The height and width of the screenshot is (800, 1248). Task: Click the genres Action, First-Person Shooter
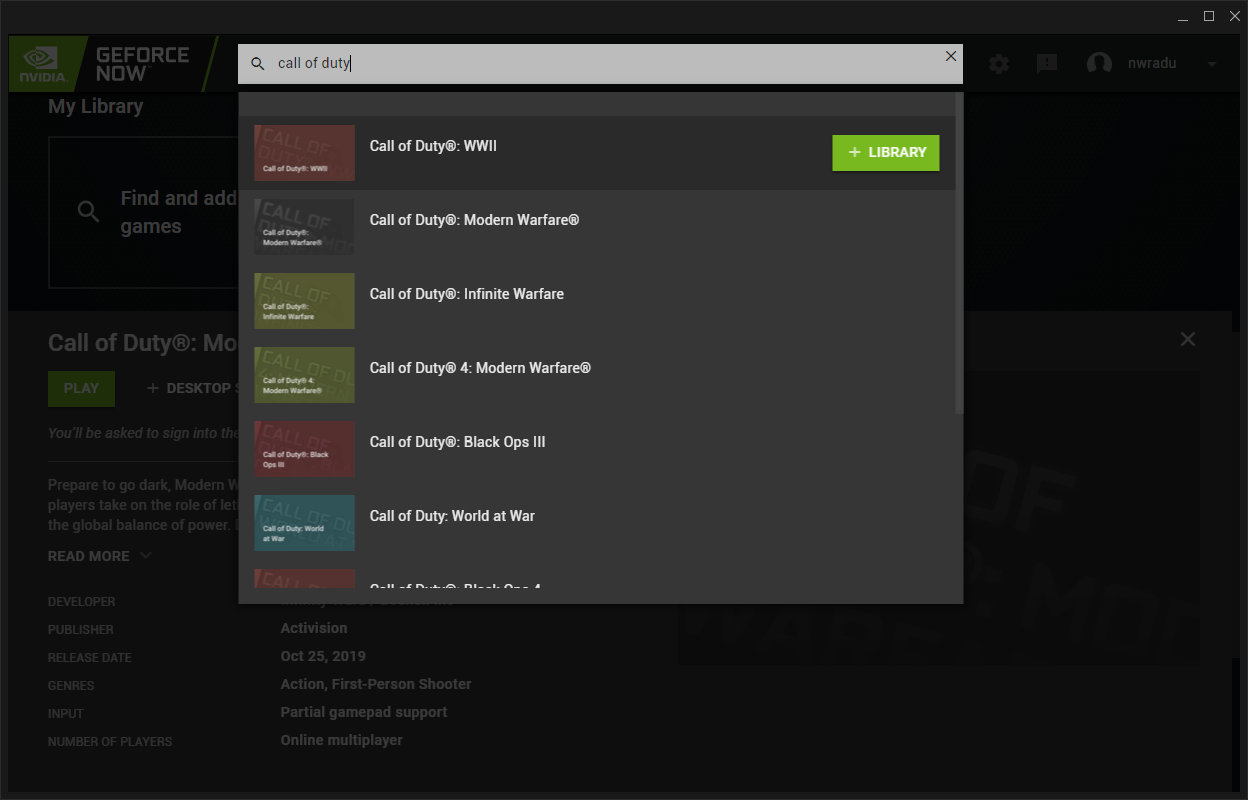pos(376,684)
